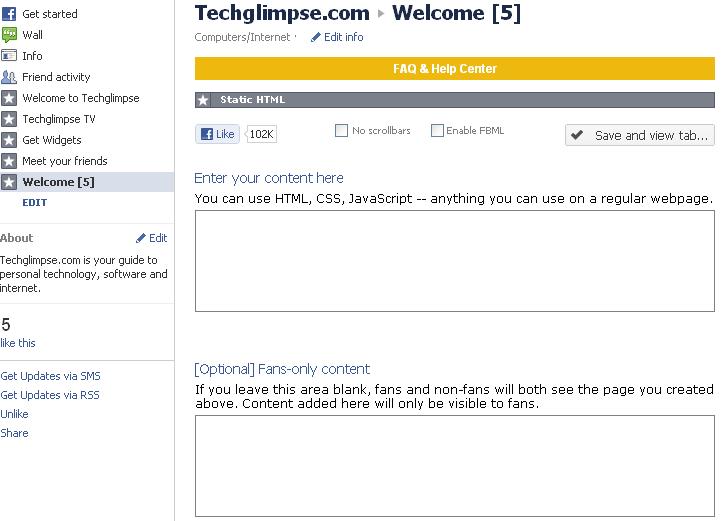The height and width of the screenshot is (521, 724).
Task: Click the star icon in Static HTML bar
Action: point(203,100)
